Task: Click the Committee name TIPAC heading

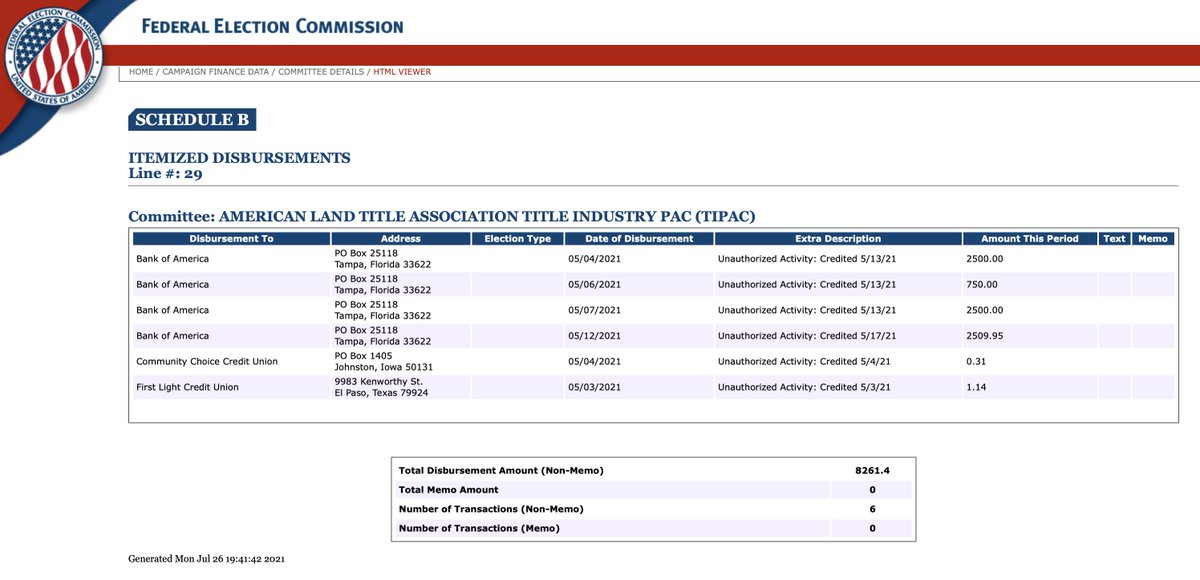Action: (x=442, y=216)
